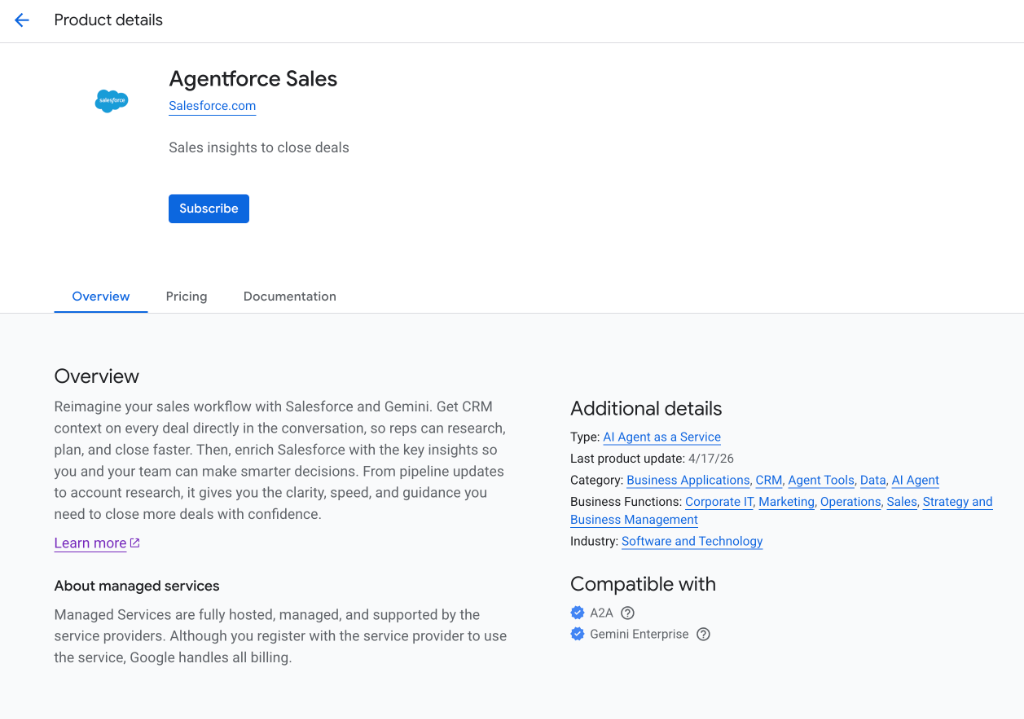Screen dimensions: 1024x719
Task: Open the Agent Tools category link
Action: (821, 480)
